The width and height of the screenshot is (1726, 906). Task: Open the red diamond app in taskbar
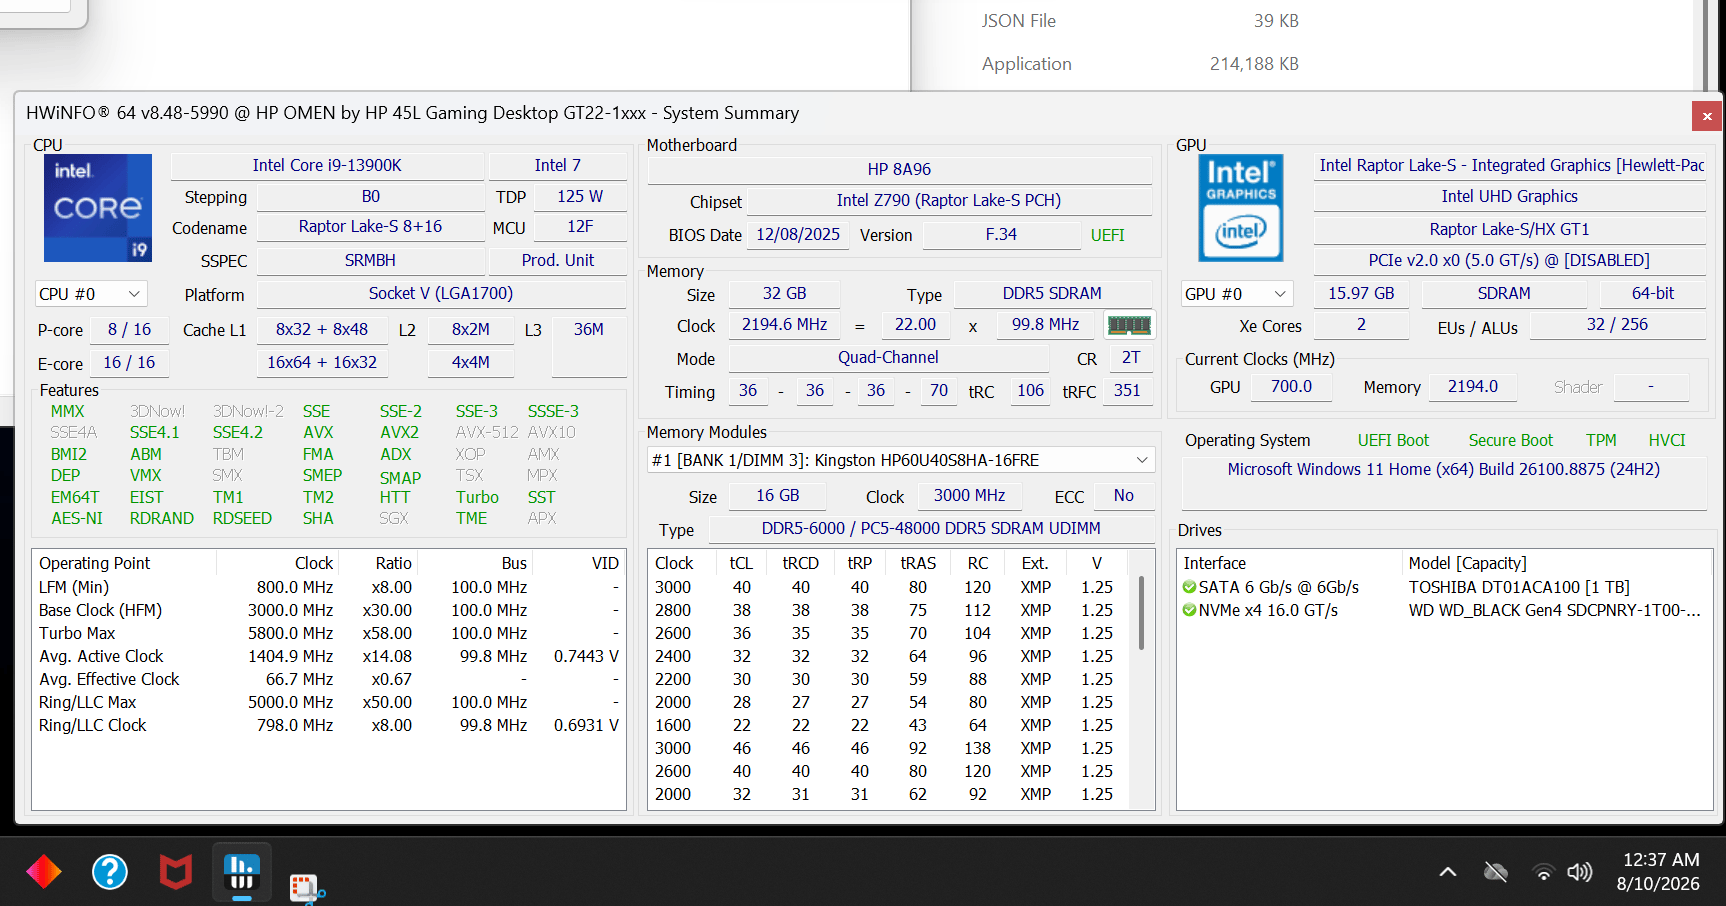pos(43,872)
